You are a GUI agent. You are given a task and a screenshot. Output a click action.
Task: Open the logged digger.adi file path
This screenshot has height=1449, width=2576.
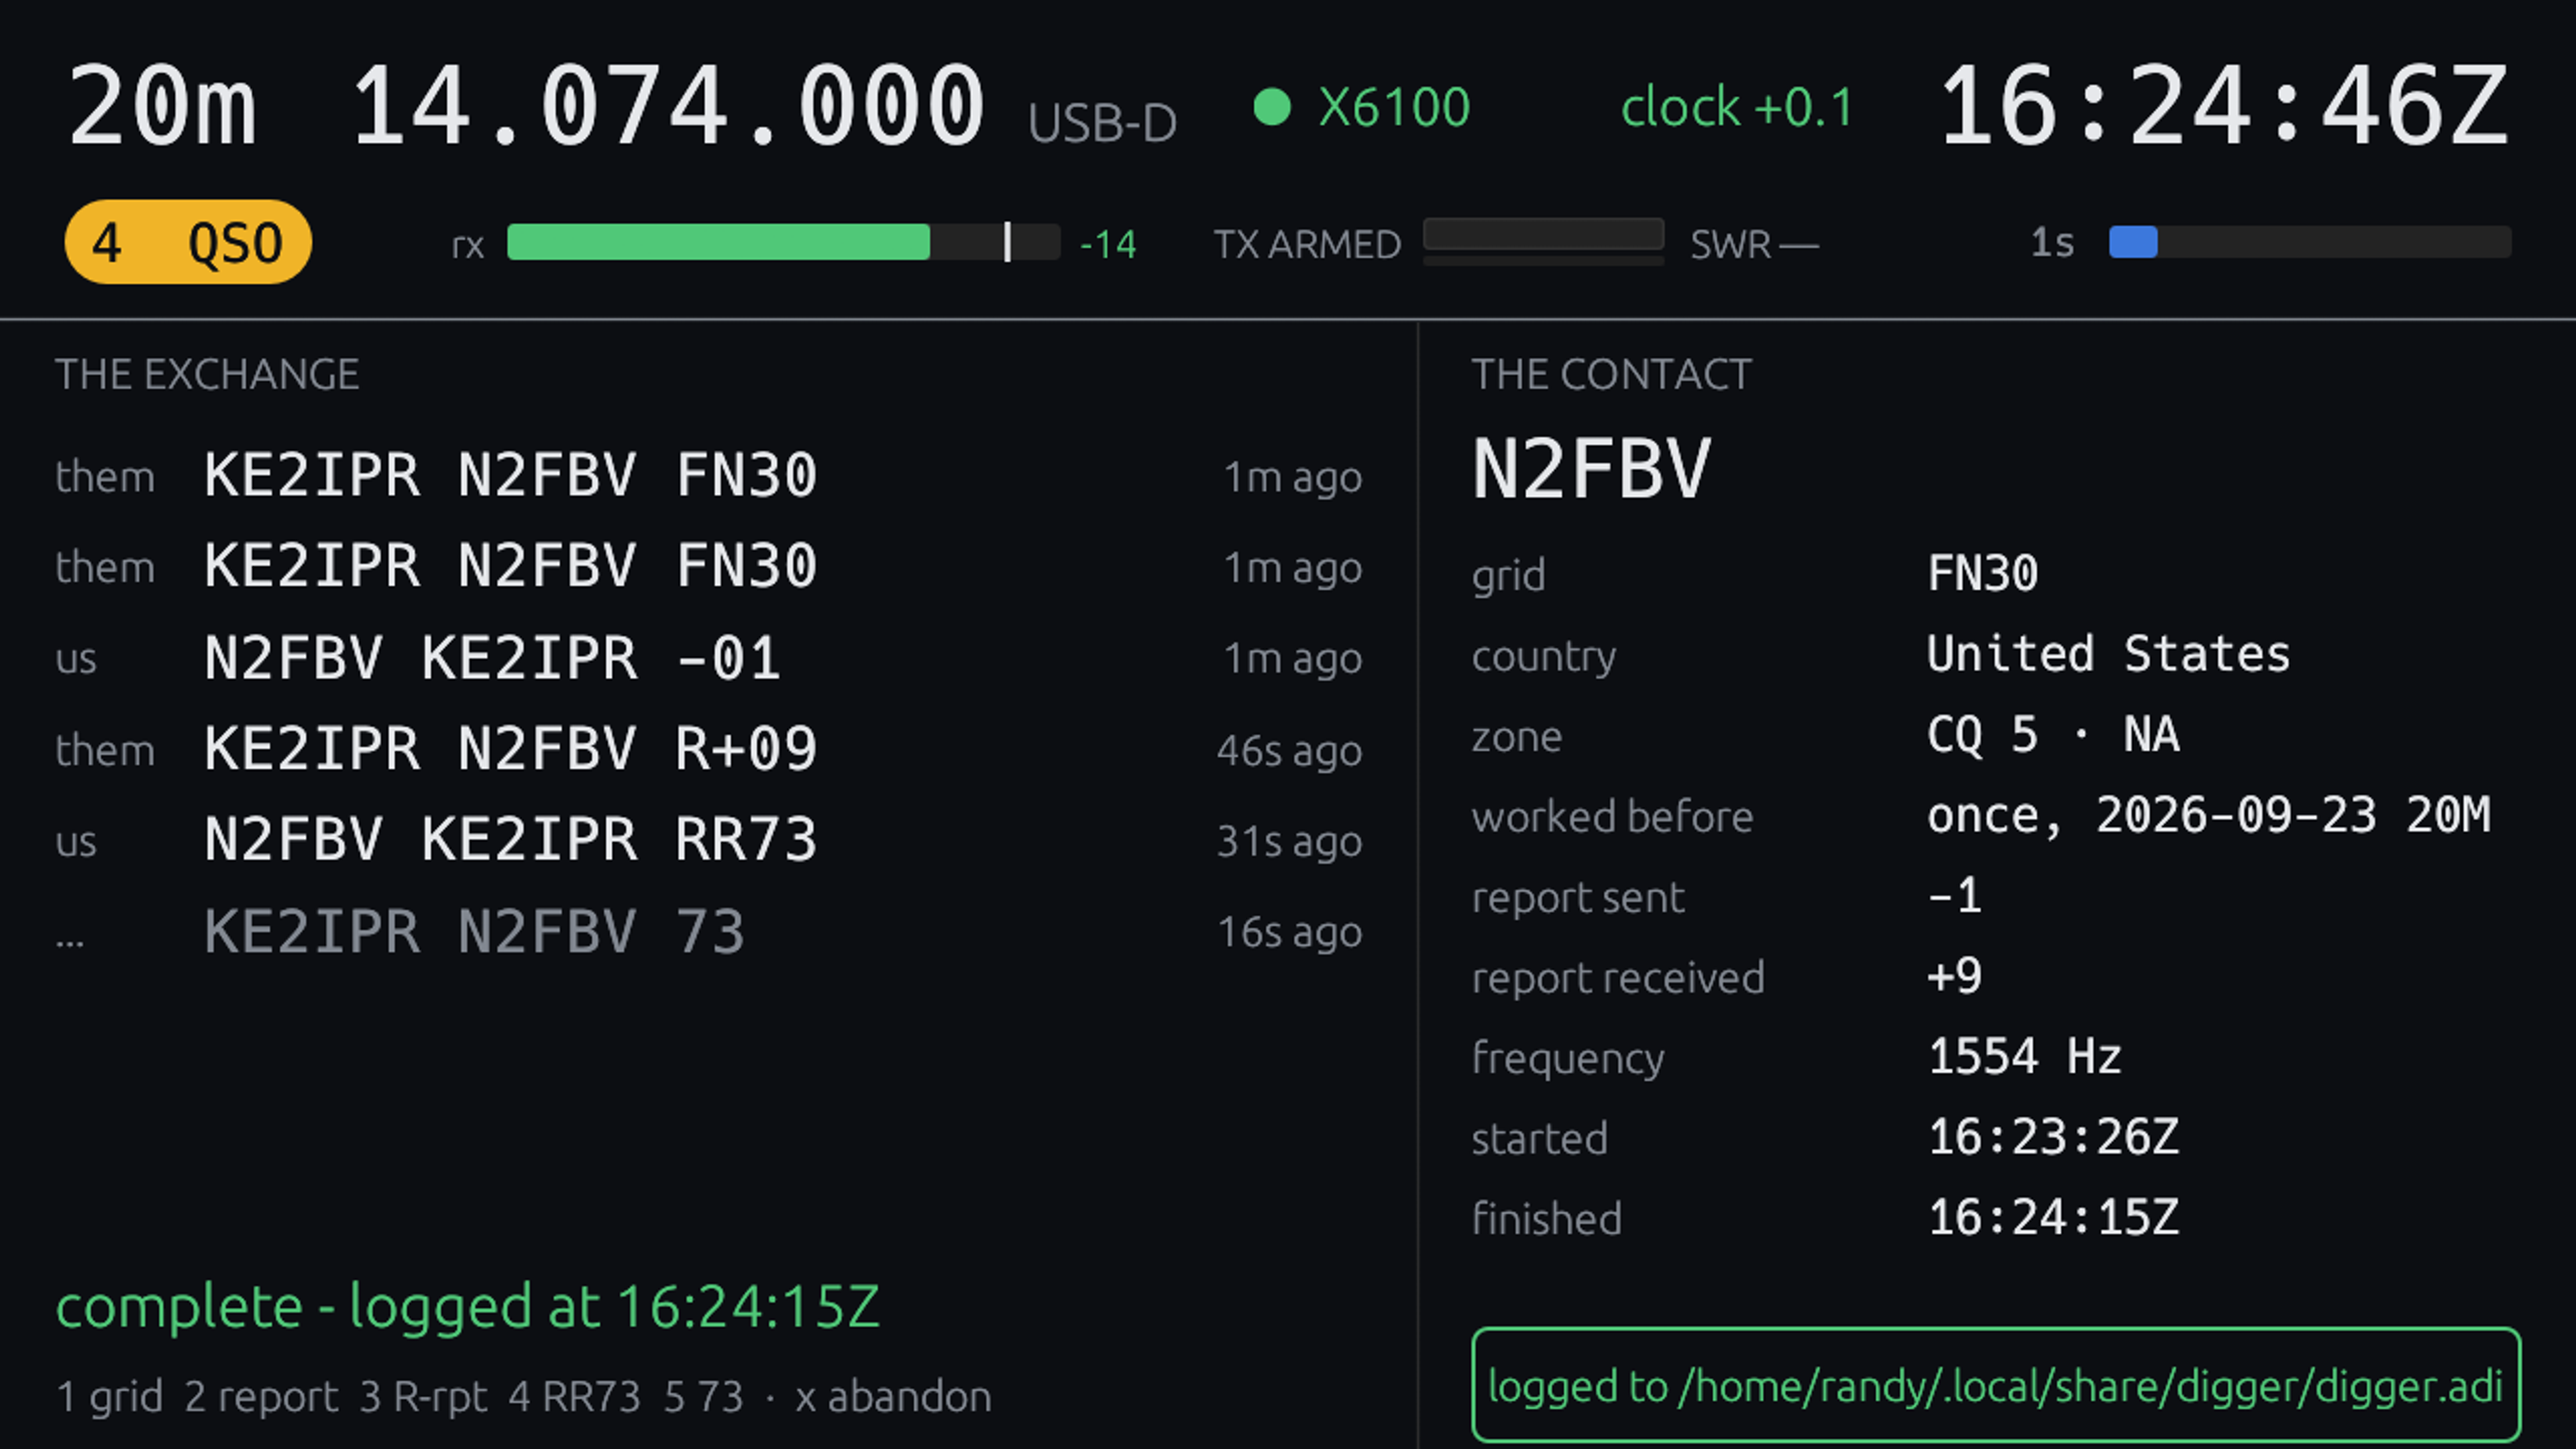(1995, 1386)
